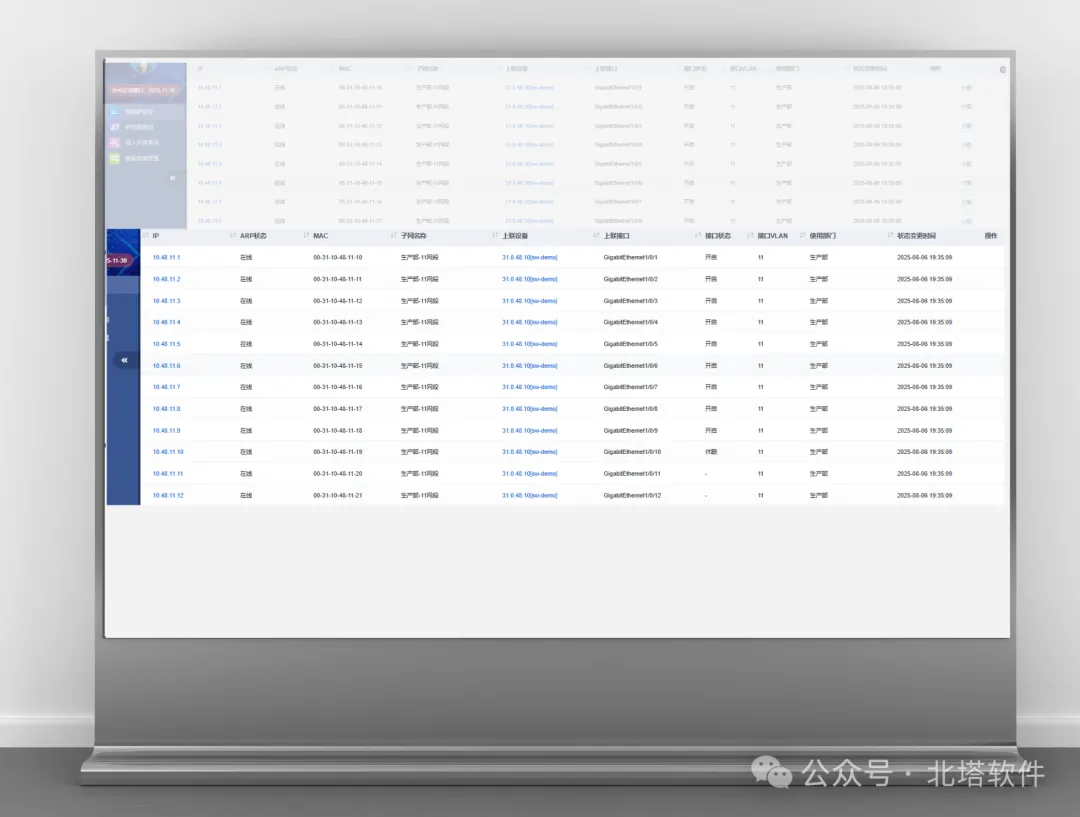Select MAC cell 00-31-10-48-11-19
1080x817 pixels.
(338, 452)
